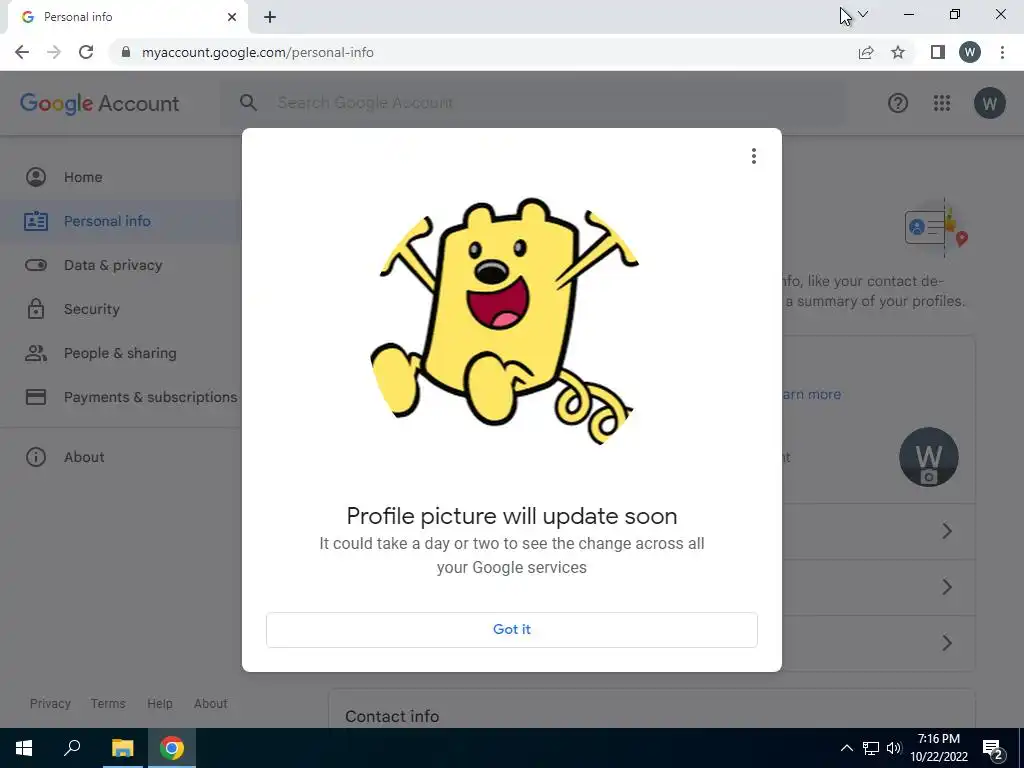
Task: Click the Terms footer link
Action: [108, 703]
